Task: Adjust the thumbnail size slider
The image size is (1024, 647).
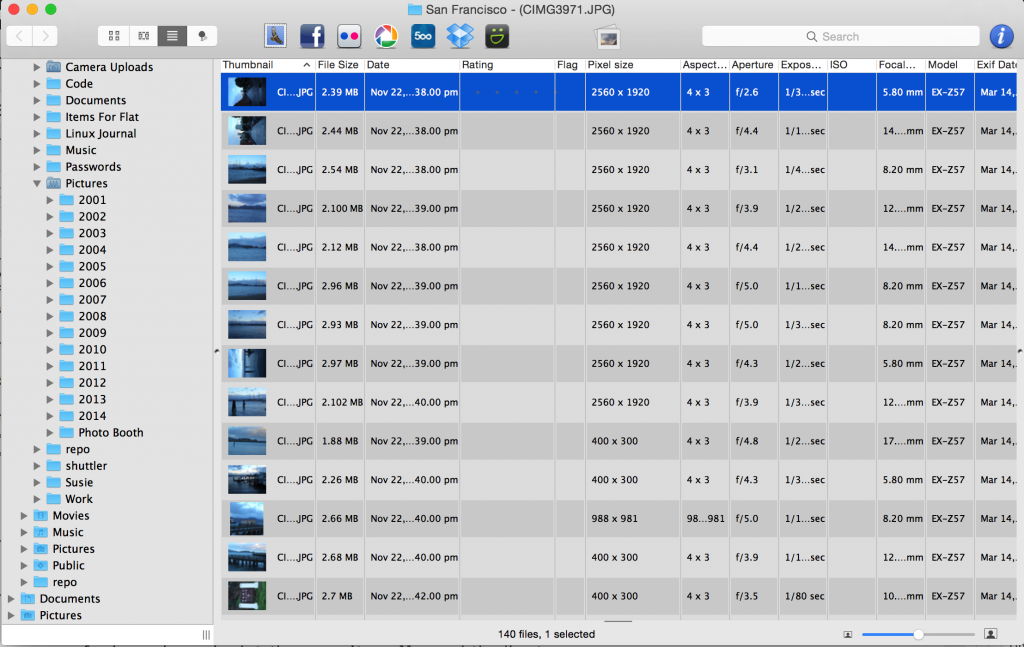Action: coord(918,634)
